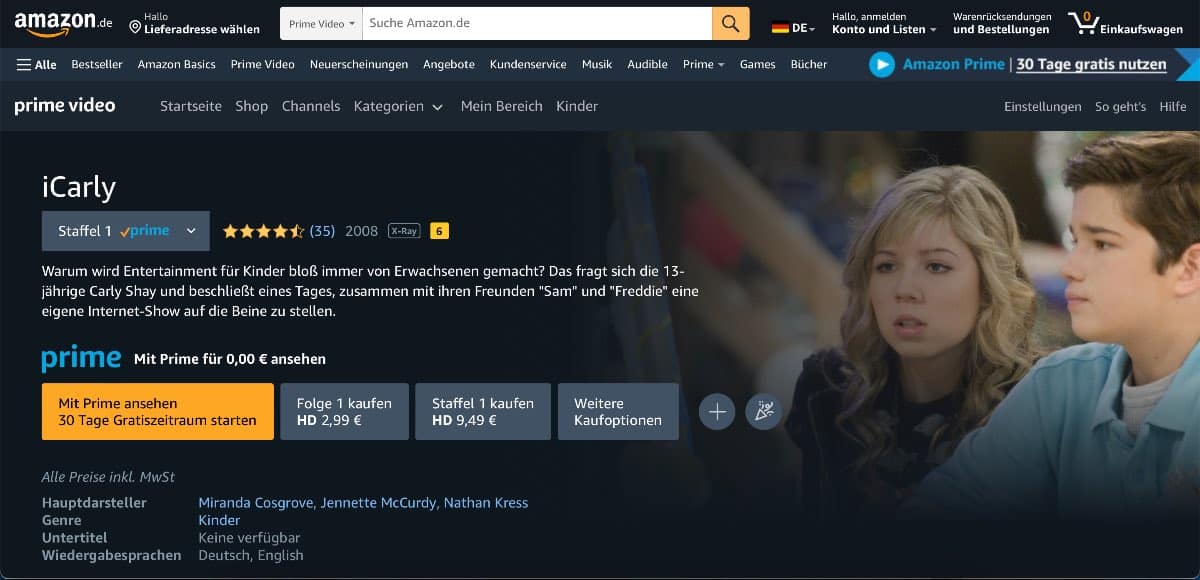Open Bücher nav item

pyautogui.click(x=809, y=64)
